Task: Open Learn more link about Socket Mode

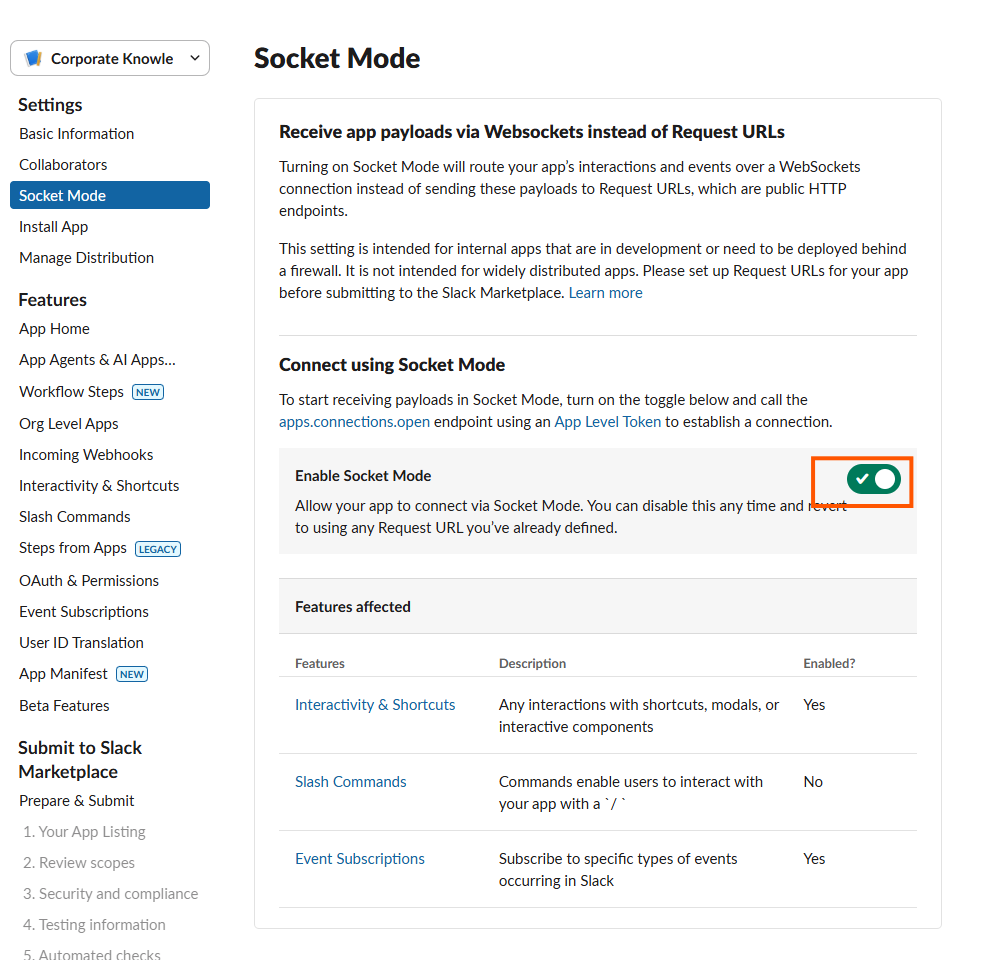Action: pyautogui.click(x=605, y=293)
